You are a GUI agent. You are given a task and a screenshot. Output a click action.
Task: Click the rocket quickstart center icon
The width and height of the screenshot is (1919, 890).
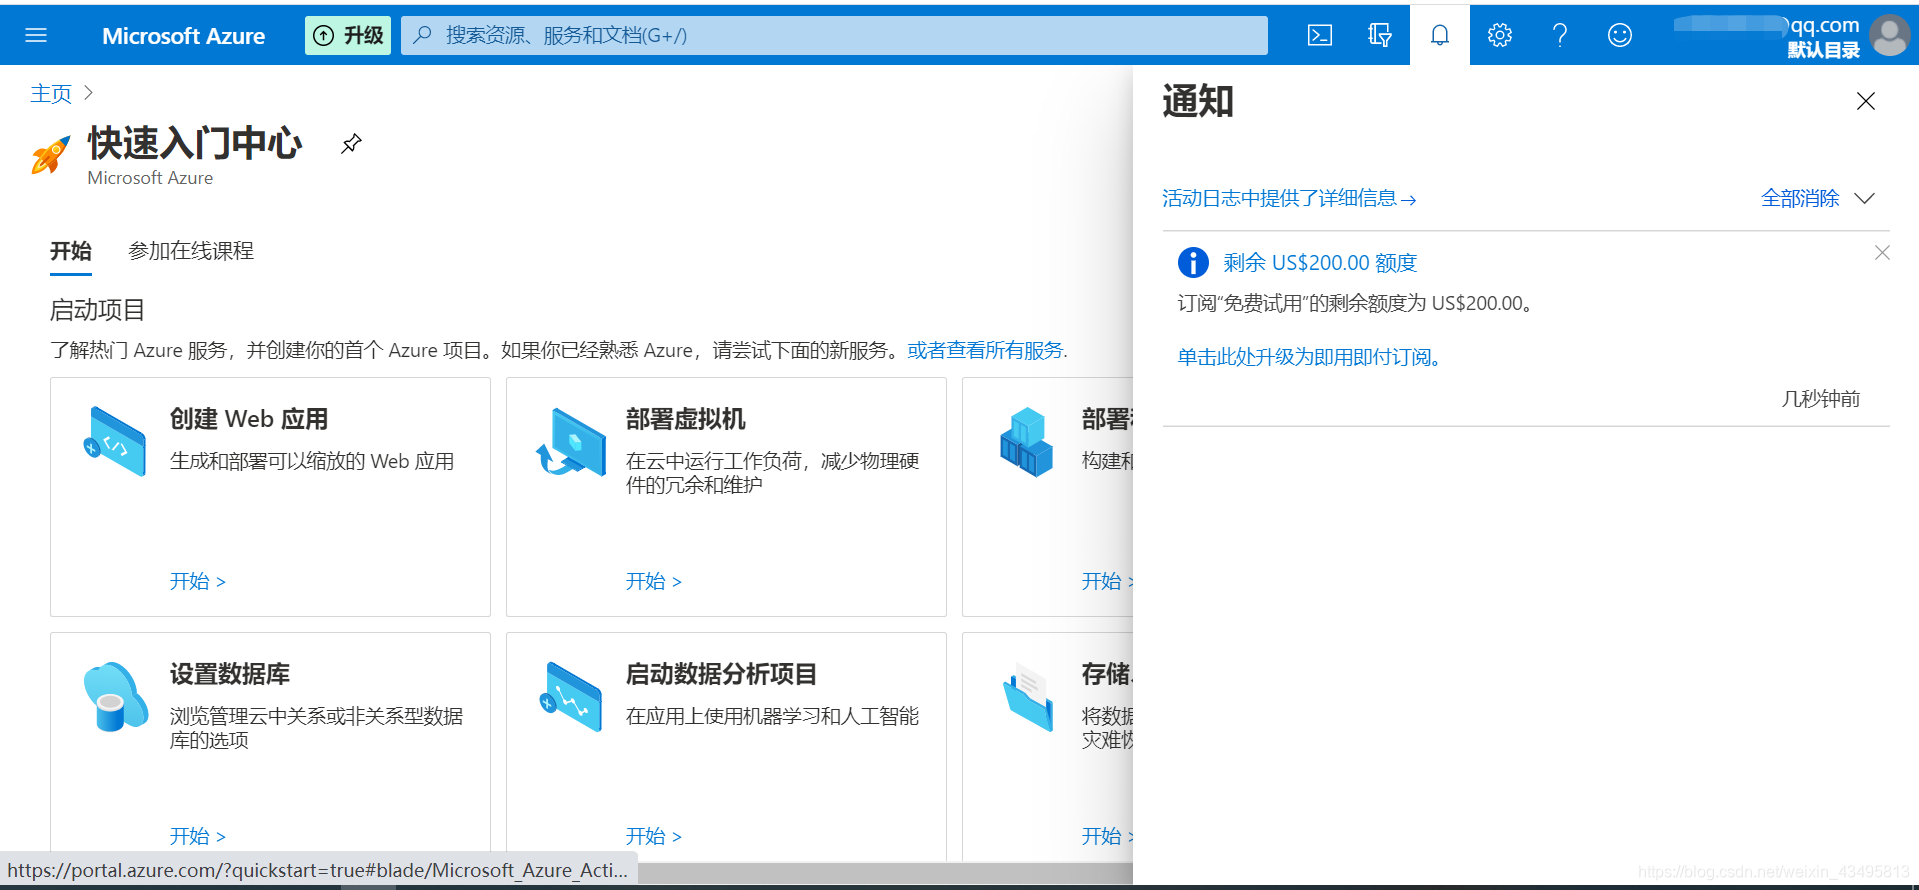coord(50,155)
